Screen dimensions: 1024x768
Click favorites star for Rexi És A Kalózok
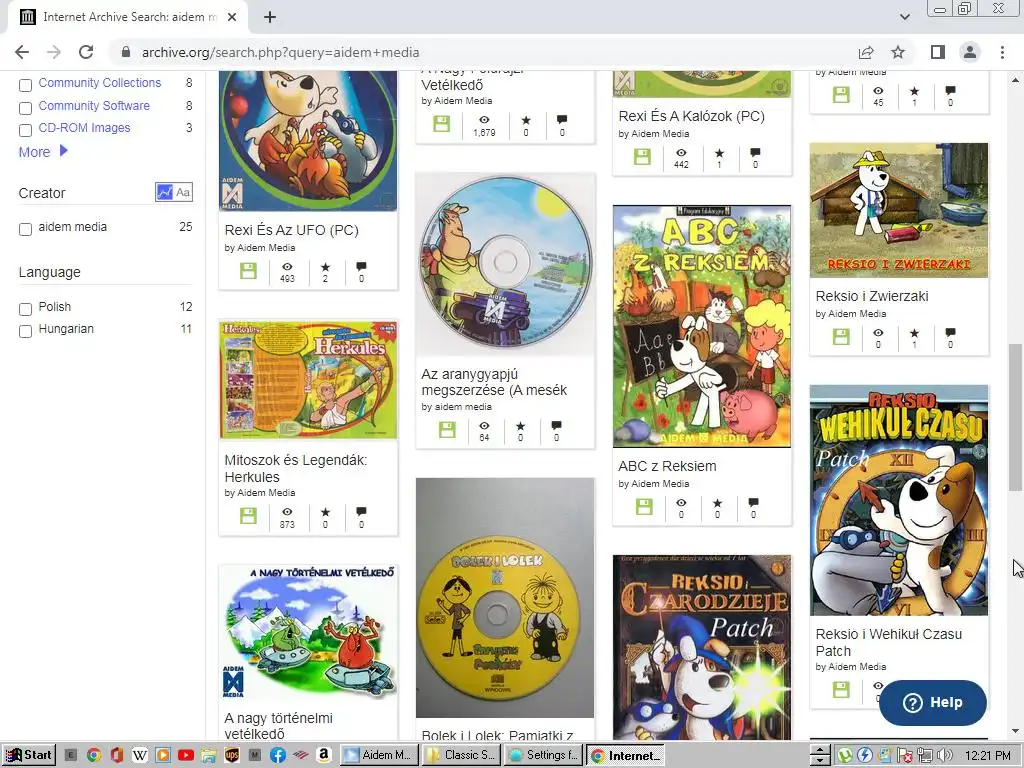pyautogui.click(x=719, y=153)
